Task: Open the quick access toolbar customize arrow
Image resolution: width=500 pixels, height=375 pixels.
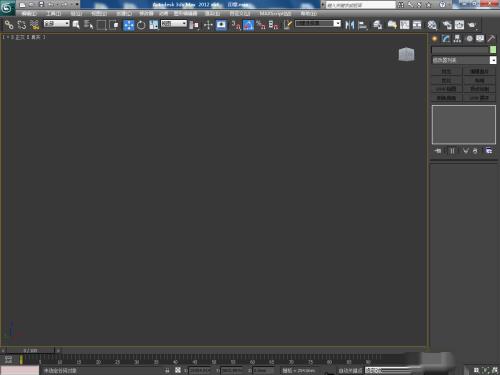Action: [77, 5]
